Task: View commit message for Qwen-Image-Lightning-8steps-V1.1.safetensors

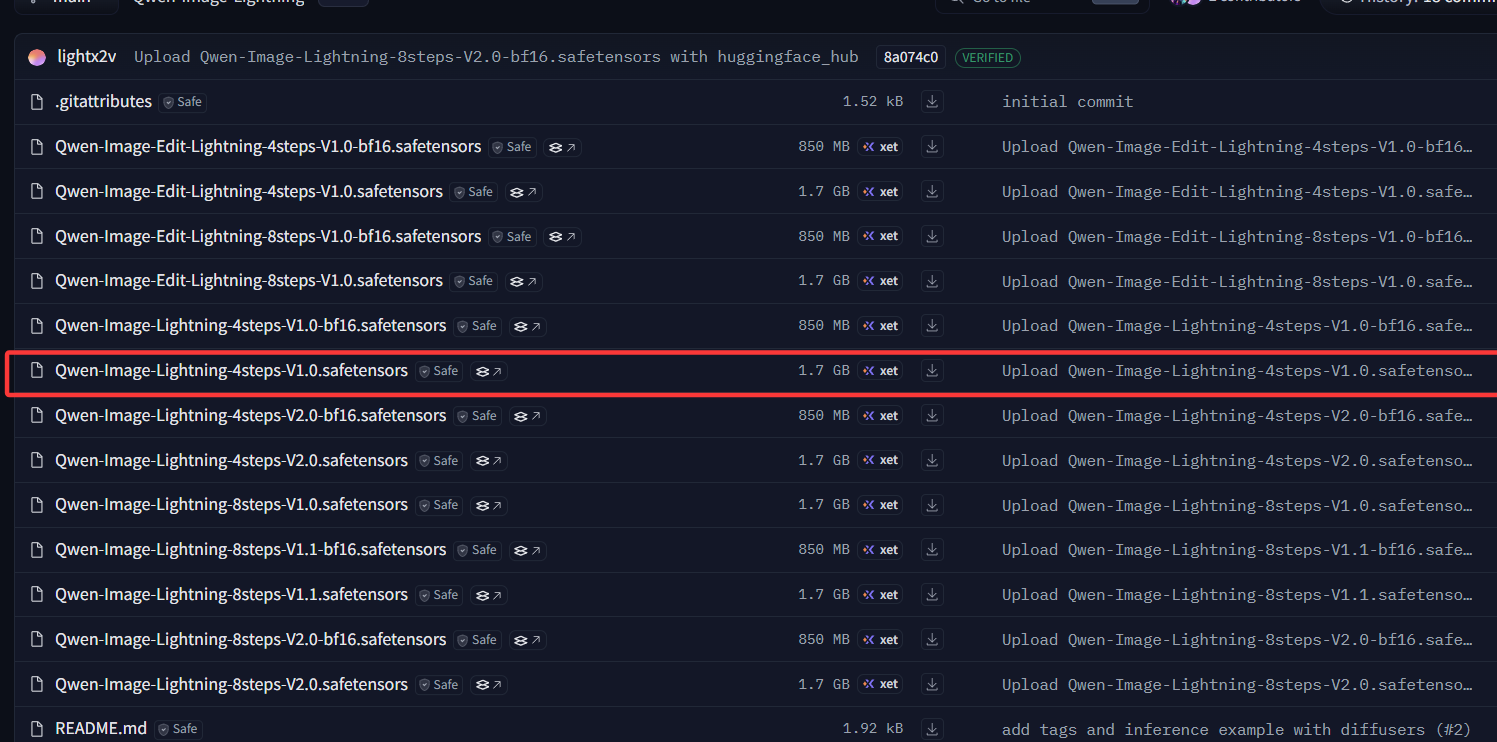Action: (1237, 595)
